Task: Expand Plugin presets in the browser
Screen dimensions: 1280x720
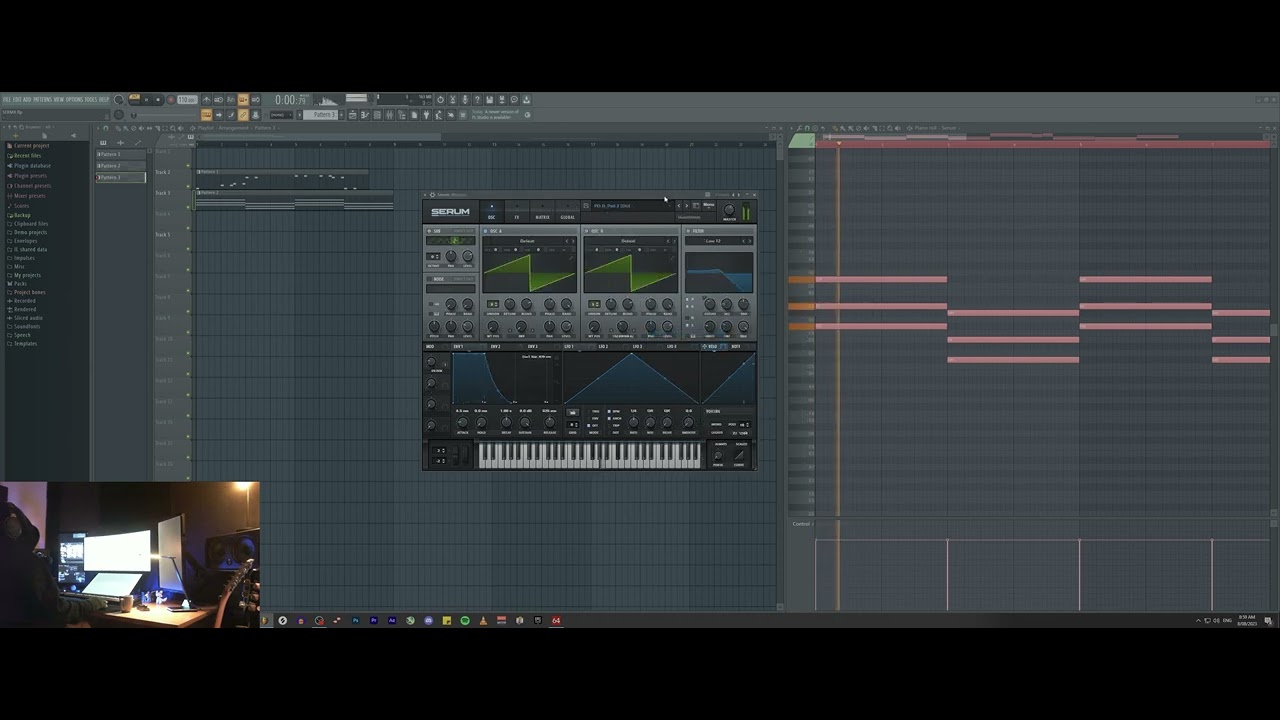Action: click(30, 176)
